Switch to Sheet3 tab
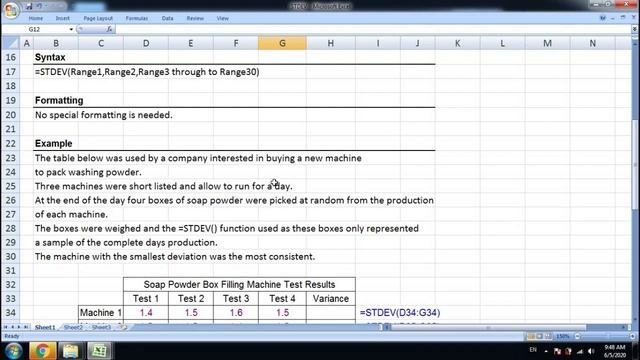Image resolution: width=640 pixels, height=360 pixels. [x=101, y=327]
